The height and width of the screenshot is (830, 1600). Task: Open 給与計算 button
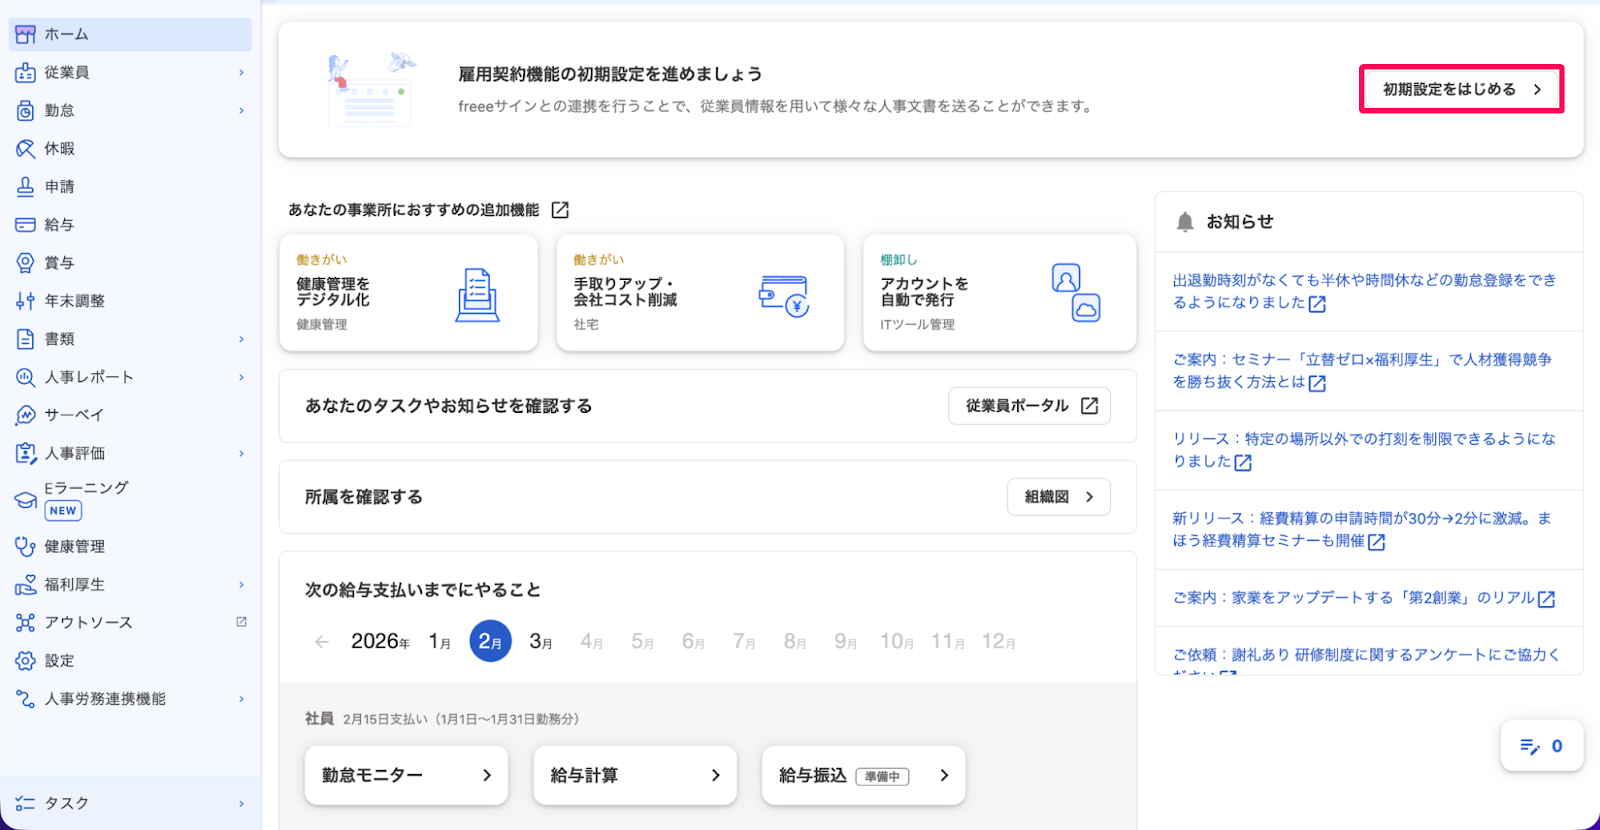[635, 775]
